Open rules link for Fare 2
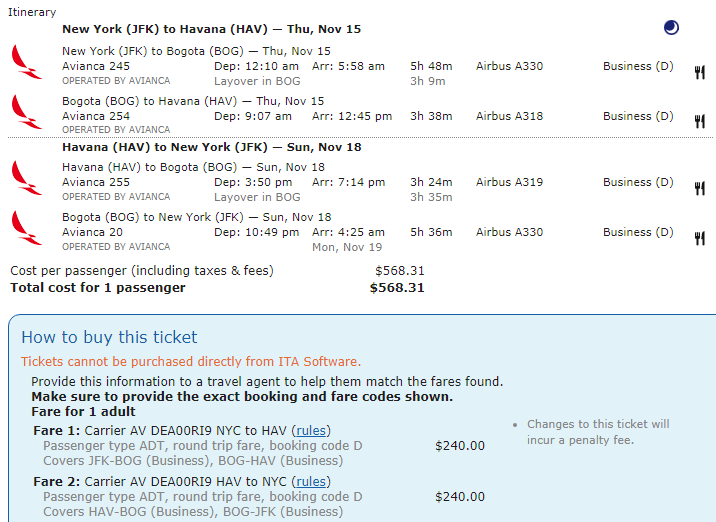Viewport: 716px width, 522px height. [x=311, y=482]
